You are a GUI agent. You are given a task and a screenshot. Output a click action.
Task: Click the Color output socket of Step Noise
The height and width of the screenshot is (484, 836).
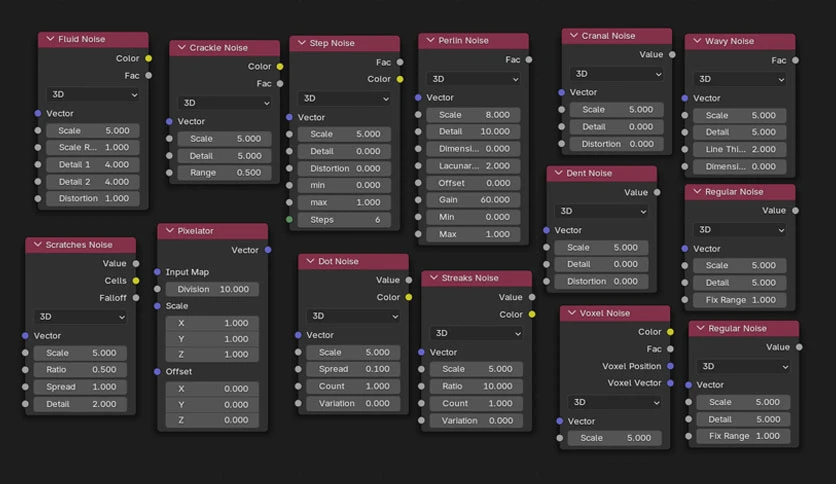[x=400, y=79]
